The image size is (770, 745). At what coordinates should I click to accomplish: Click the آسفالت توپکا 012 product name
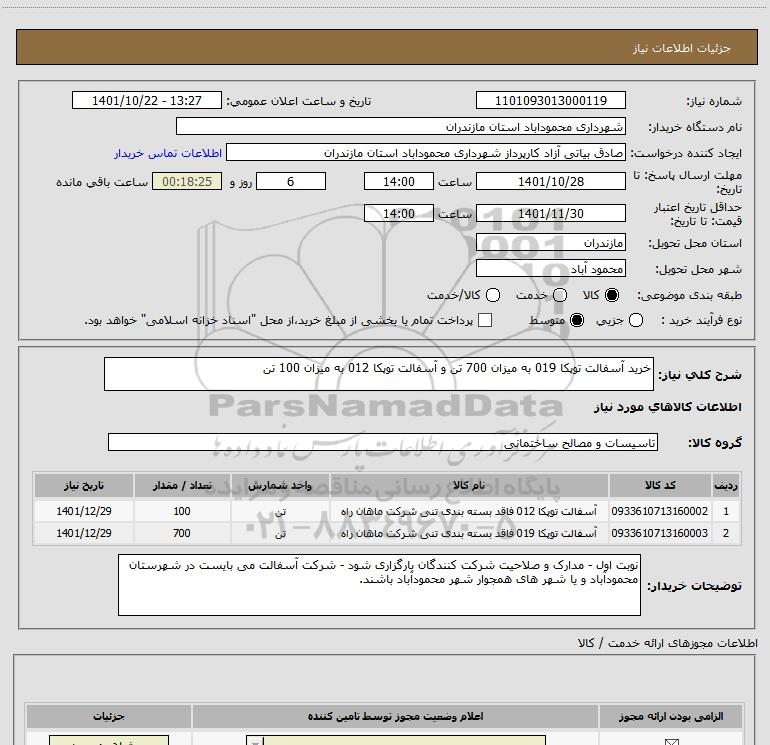pos(469,511)
